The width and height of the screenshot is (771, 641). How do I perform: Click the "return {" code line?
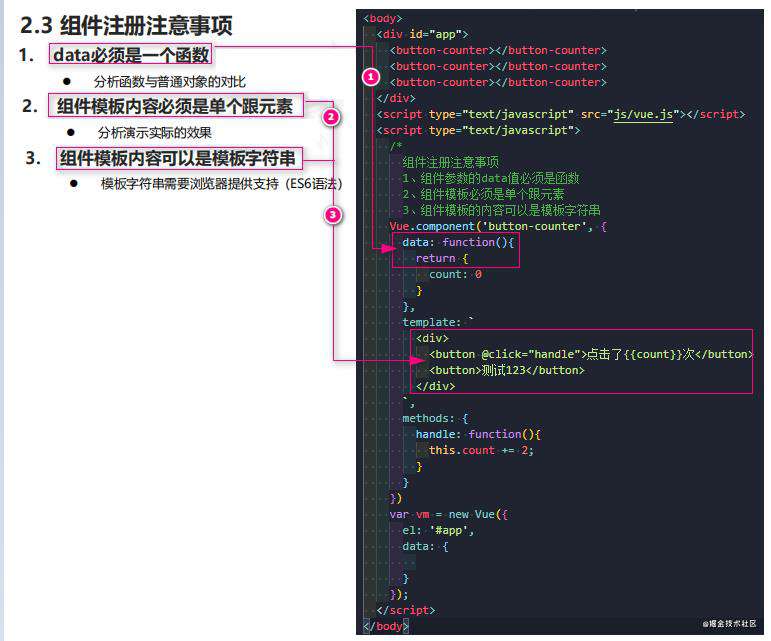pyautogui.click(x=442, y=259)
